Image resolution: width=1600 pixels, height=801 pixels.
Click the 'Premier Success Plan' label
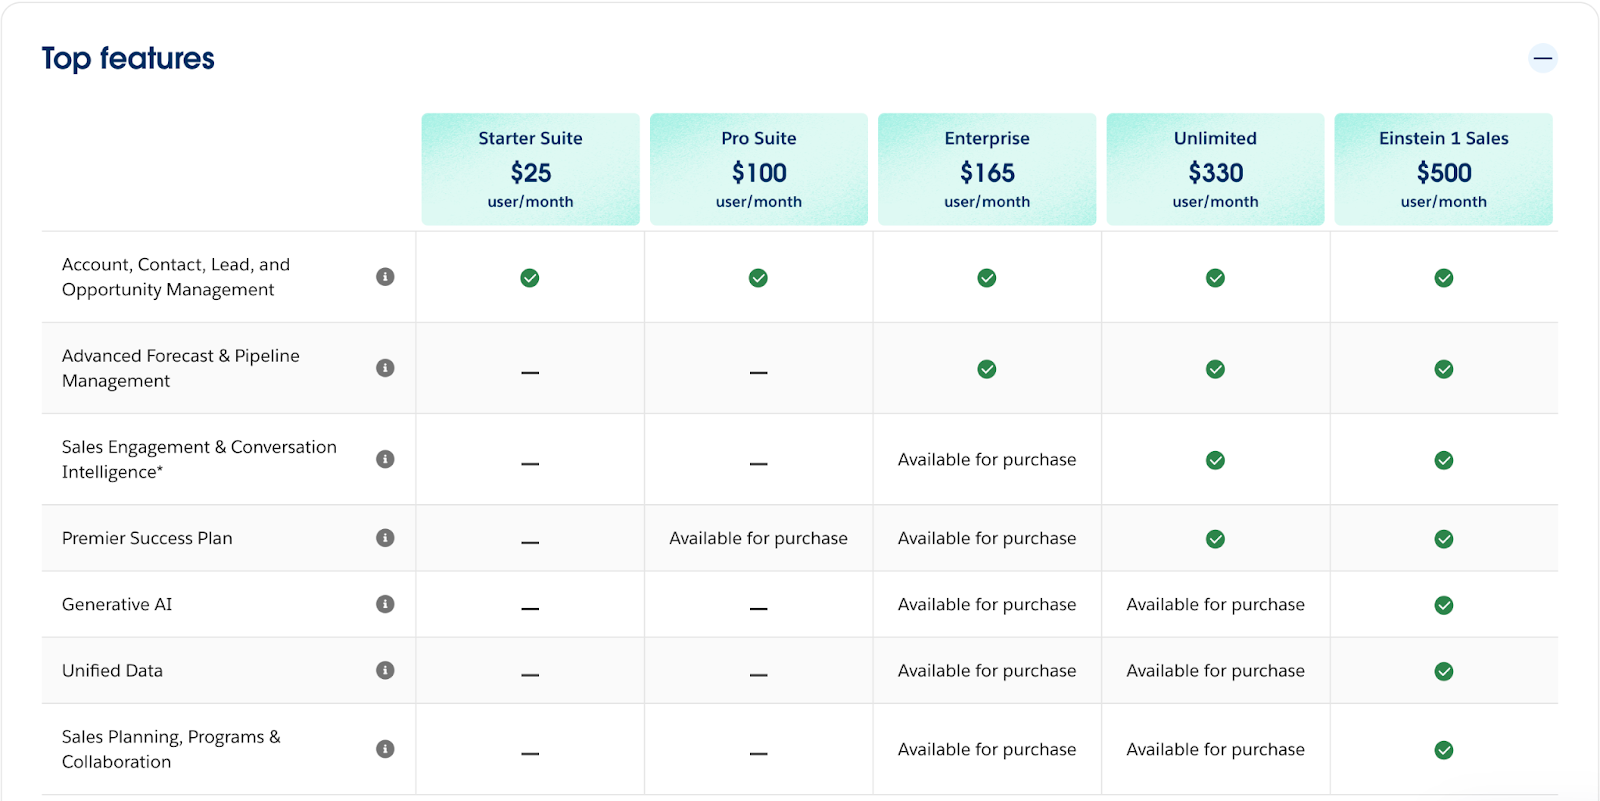147,538
